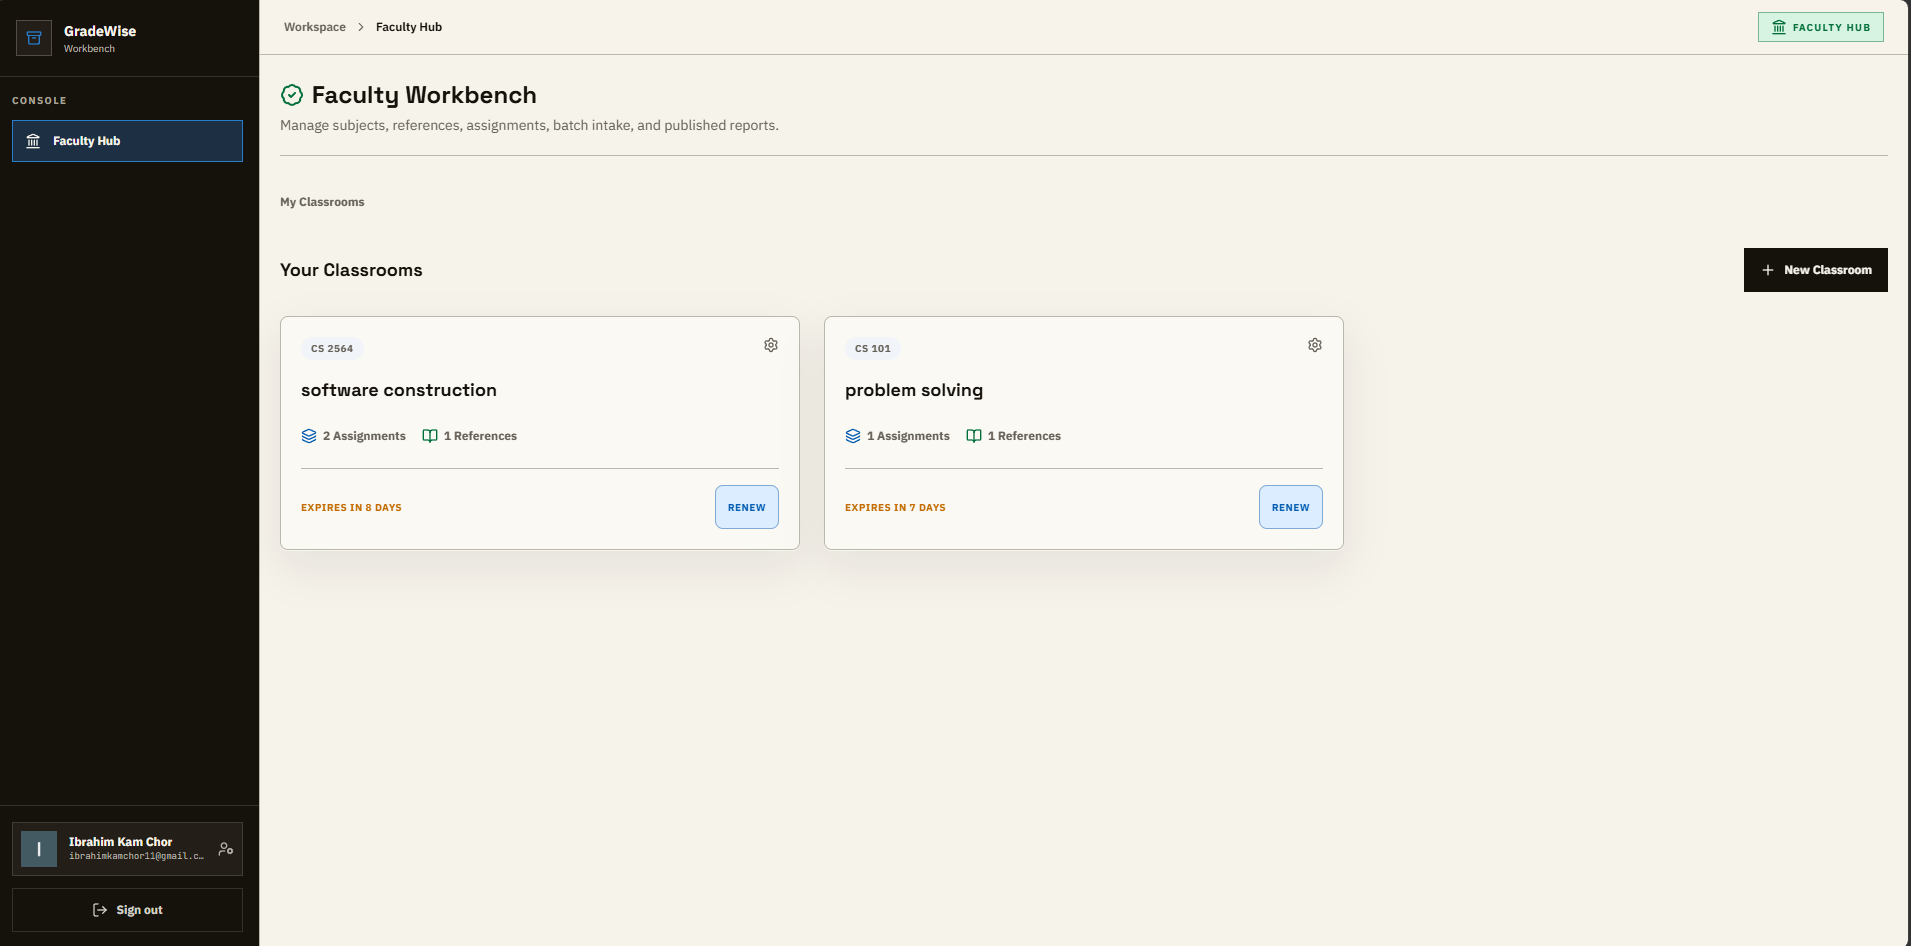Image resolution: width=1911 pixels, height=946 pixels.
Task: Open the account settings user icon
Action: (x=226, y=849)
